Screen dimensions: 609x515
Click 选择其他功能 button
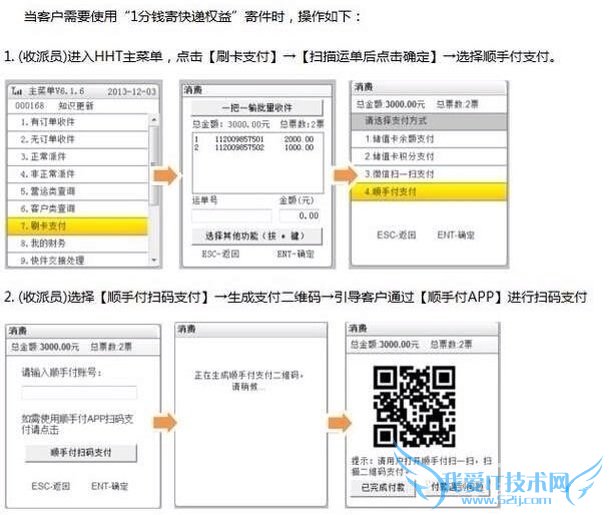point(257,236)
